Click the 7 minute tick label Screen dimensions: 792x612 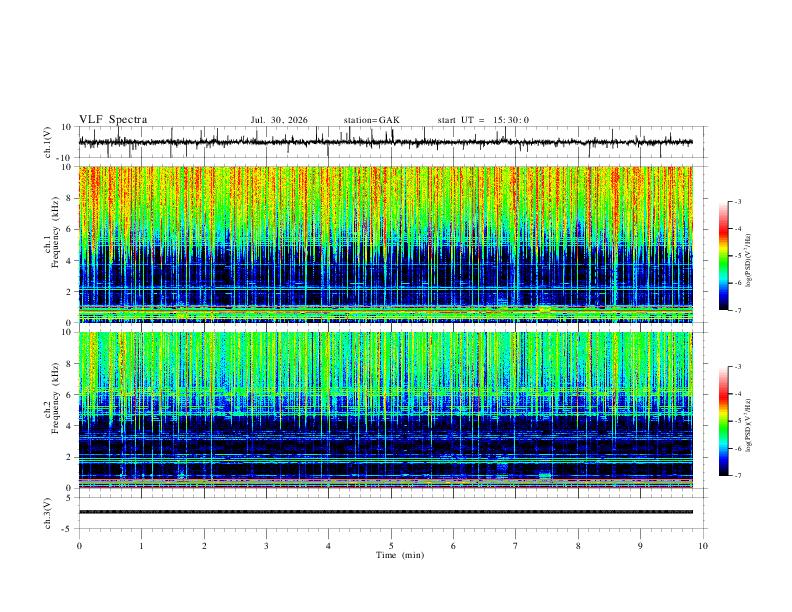[516, 546]
